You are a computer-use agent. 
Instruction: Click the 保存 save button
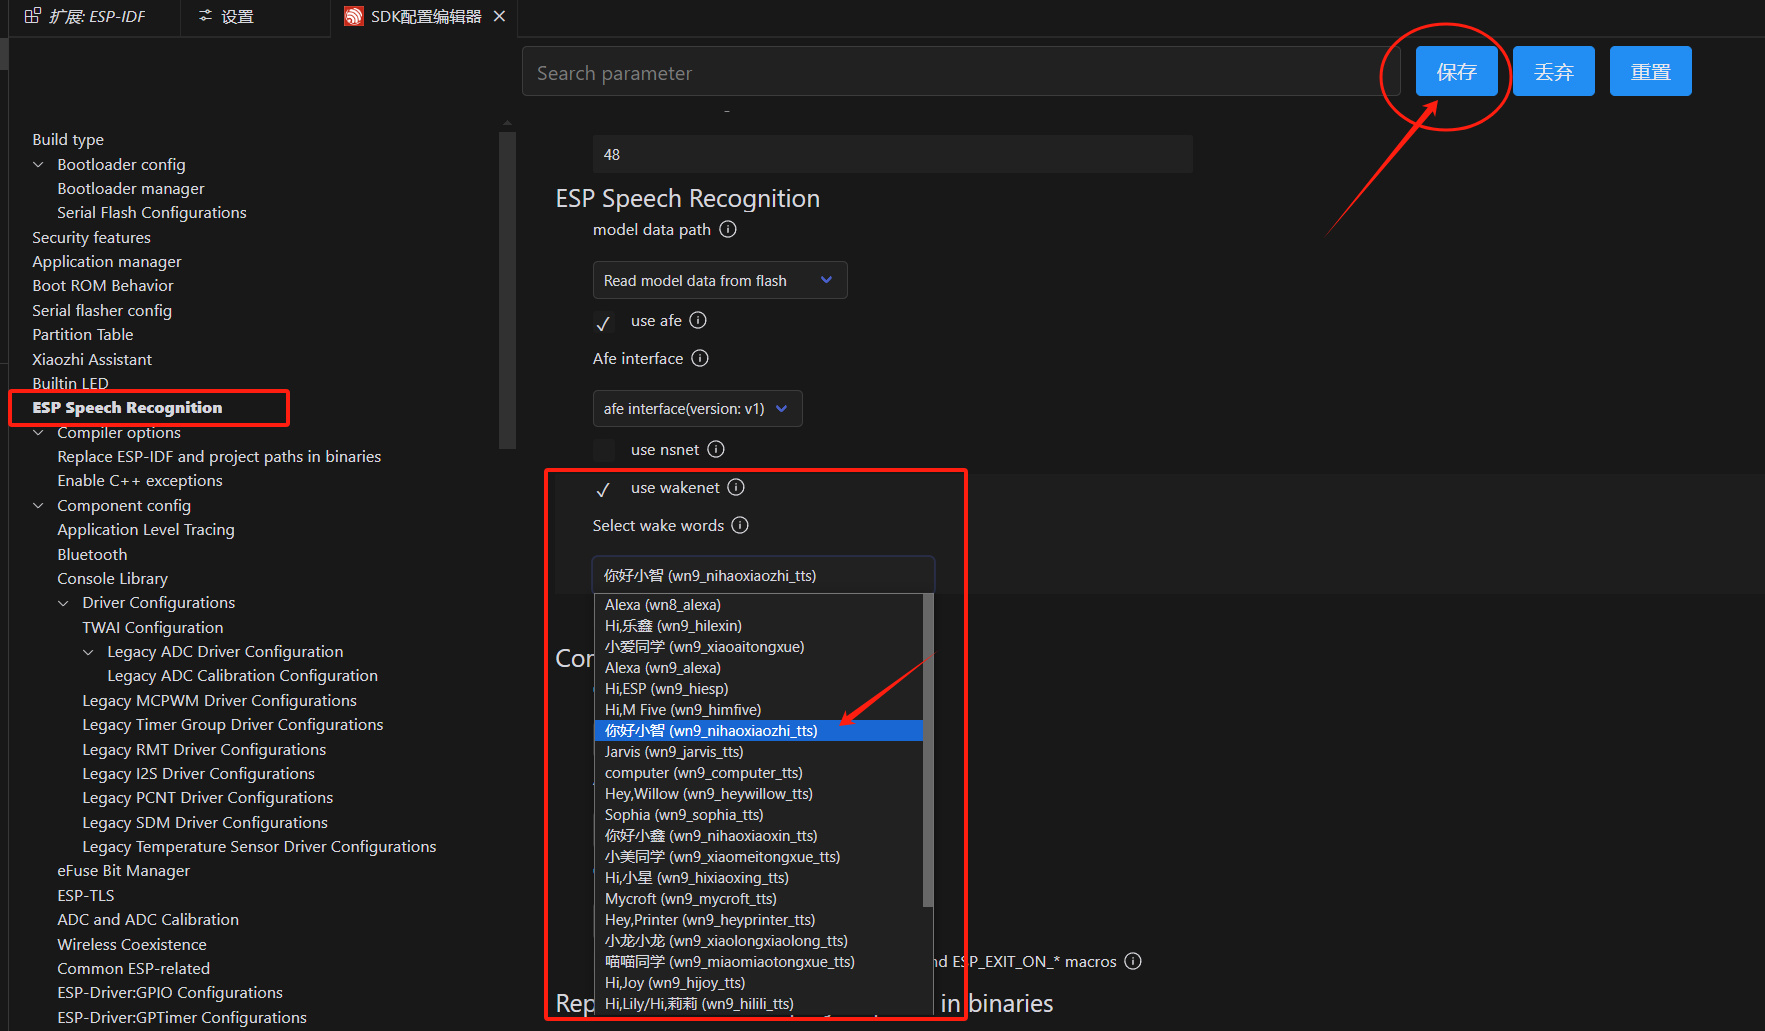(x=1456, y=72)
